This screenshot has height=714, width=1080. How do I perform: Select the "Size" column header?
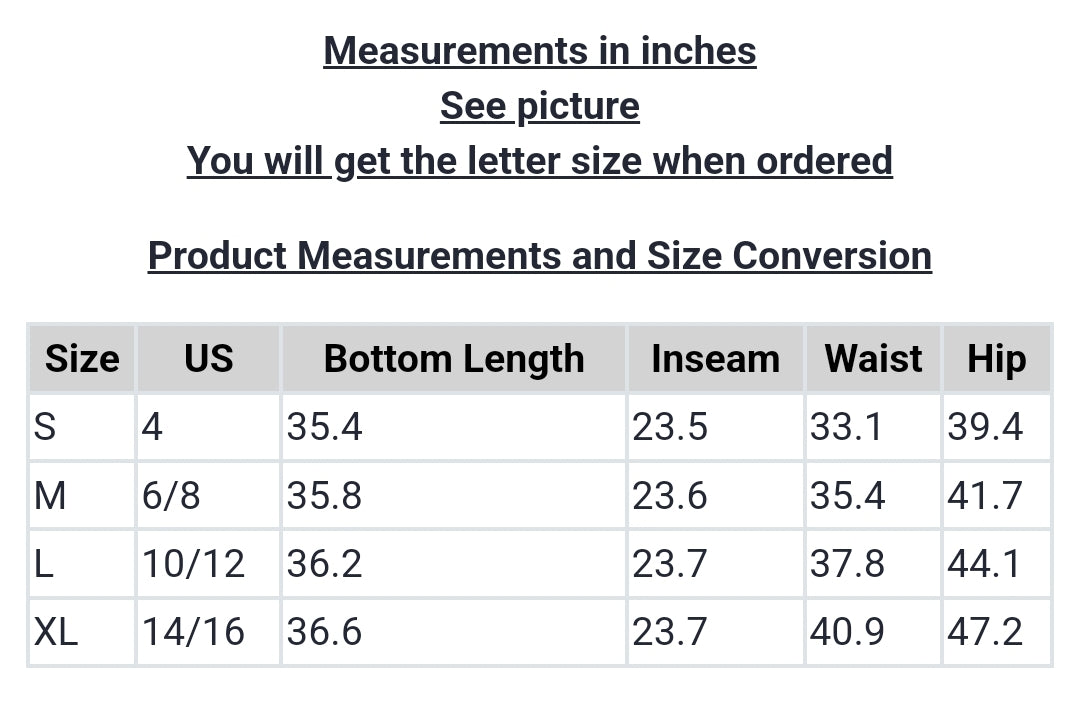tap(82, 358)
